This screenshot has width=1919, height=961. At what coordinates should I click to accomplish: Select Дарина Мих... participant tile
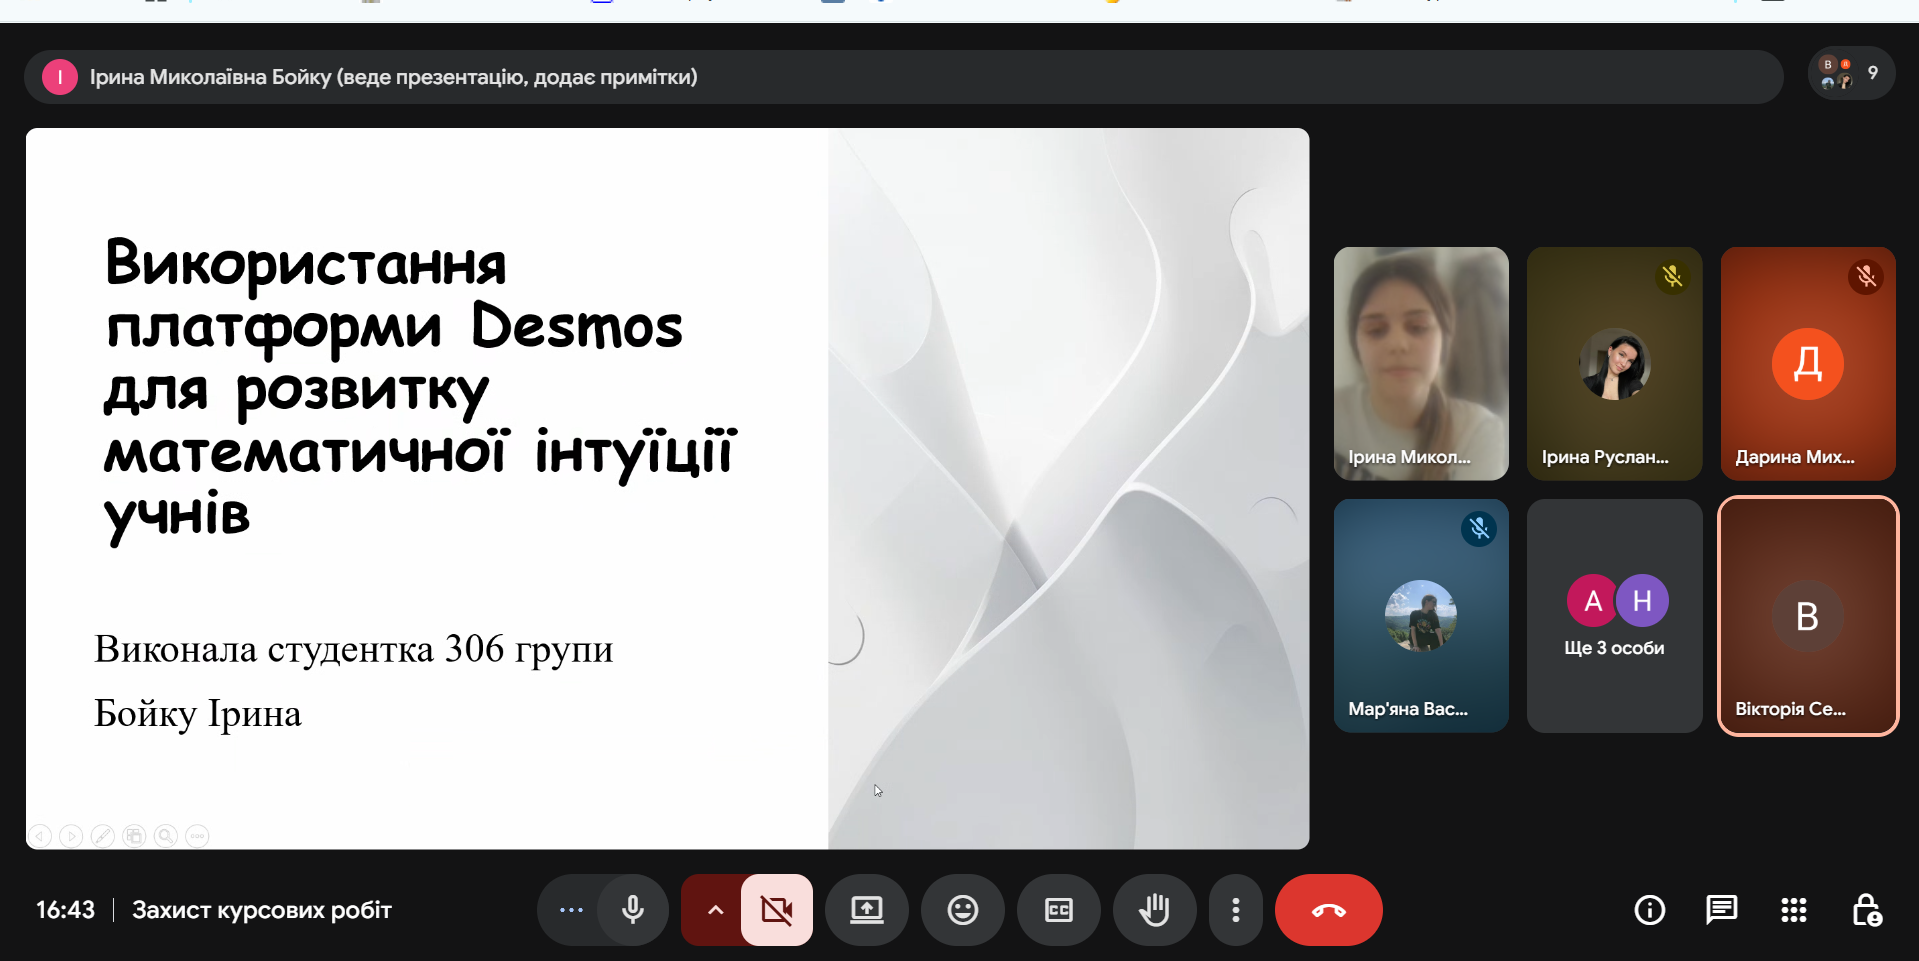tap(1808, 364)
